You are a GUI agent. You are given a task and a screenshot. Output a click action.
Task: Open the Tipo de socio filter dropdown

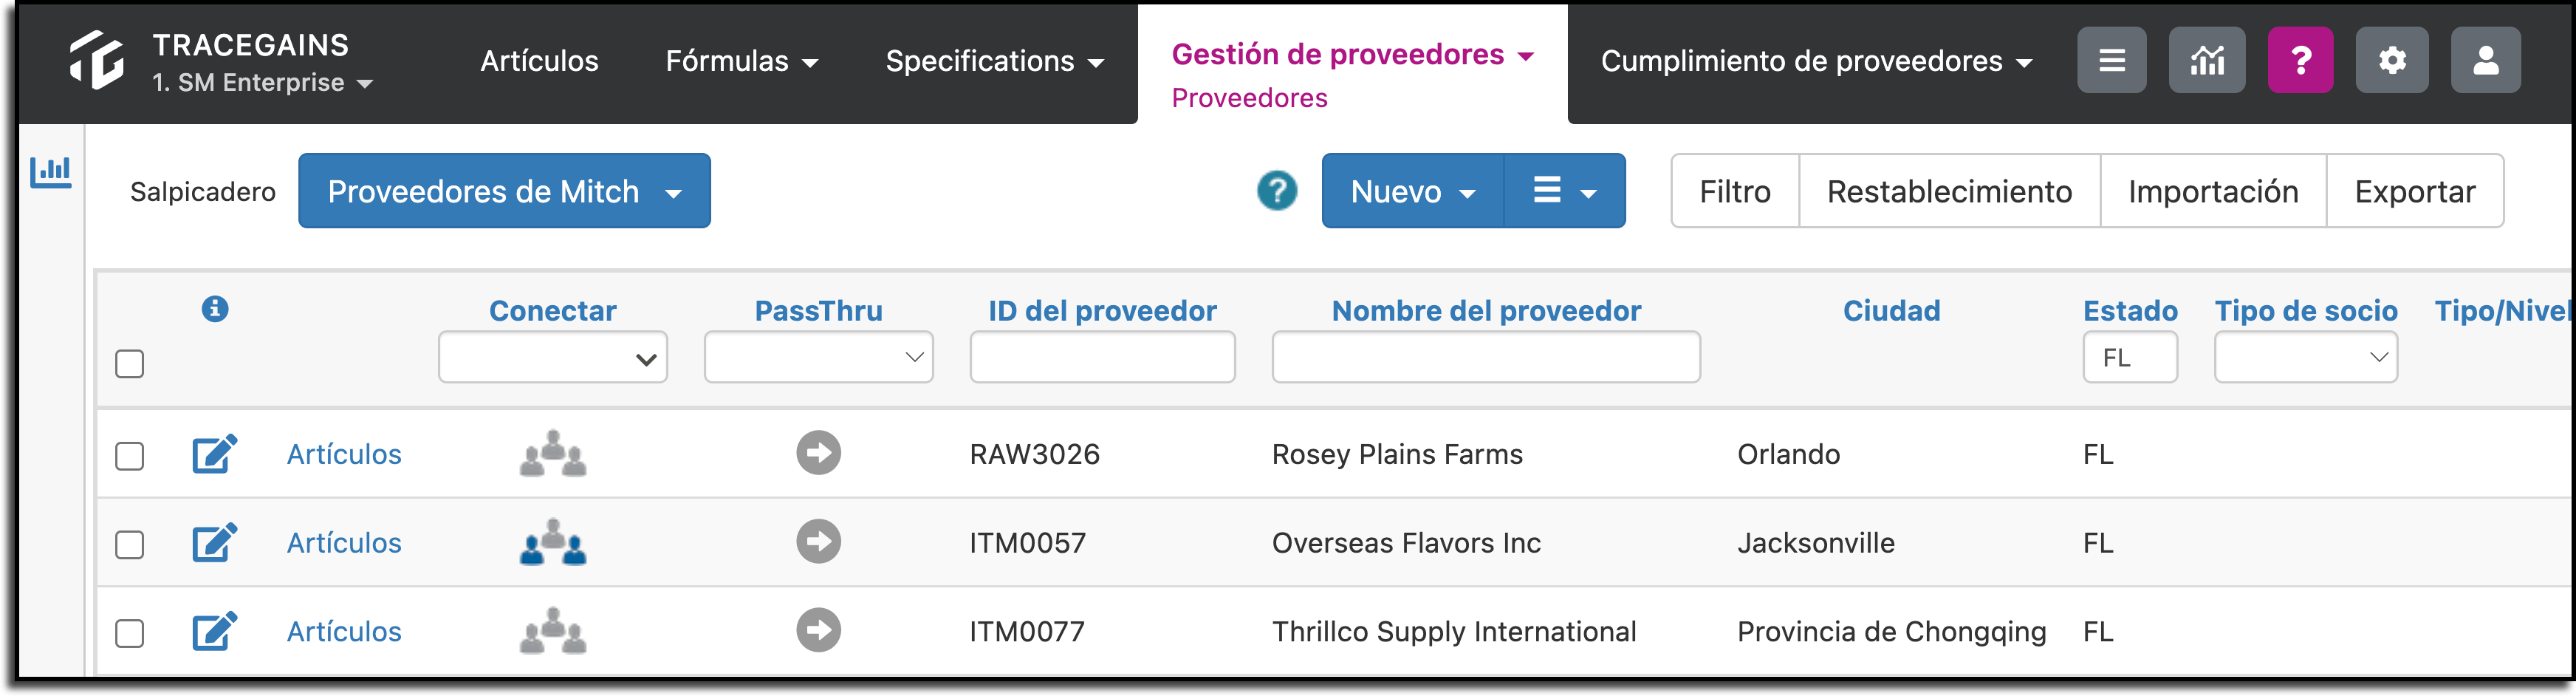tap(2305, 357)
